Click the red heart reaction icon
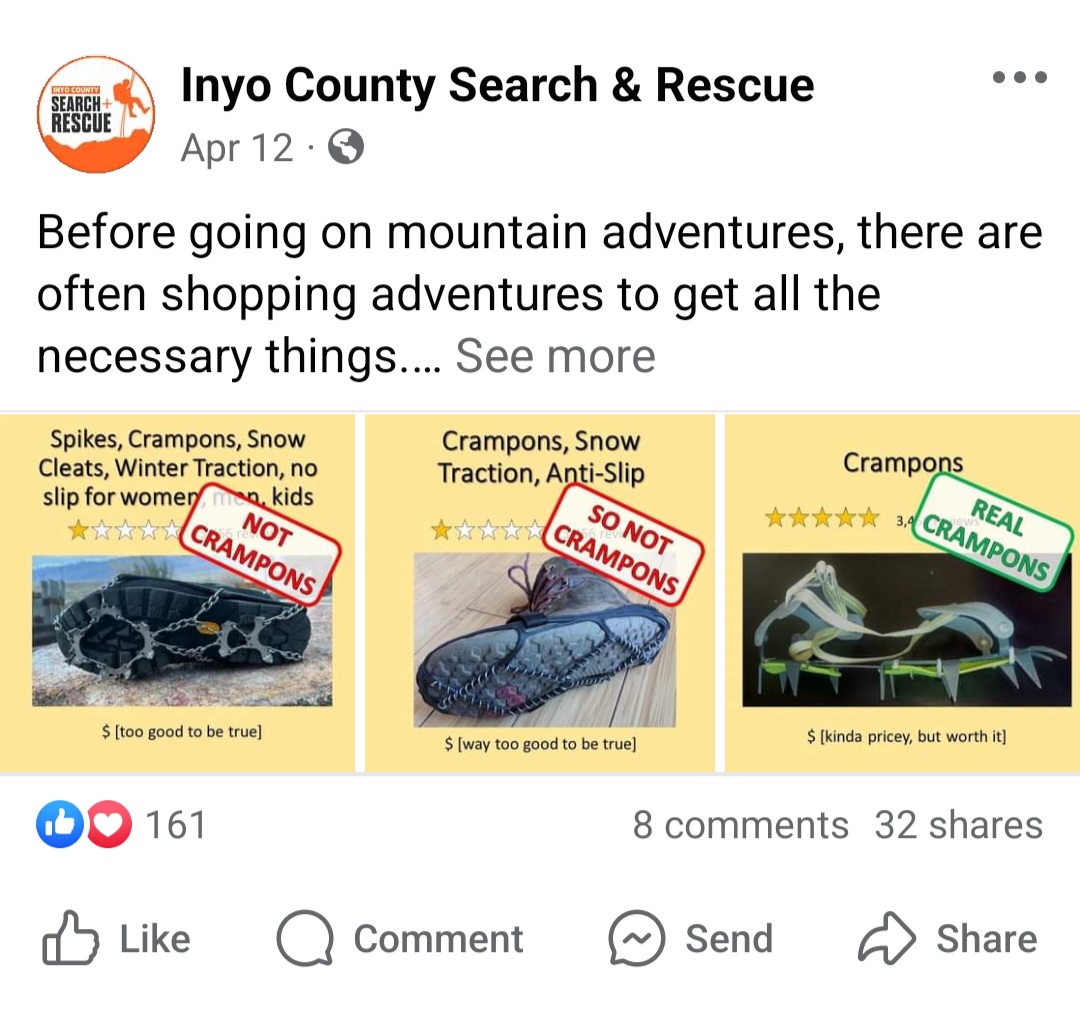 [x=109, y=824]
